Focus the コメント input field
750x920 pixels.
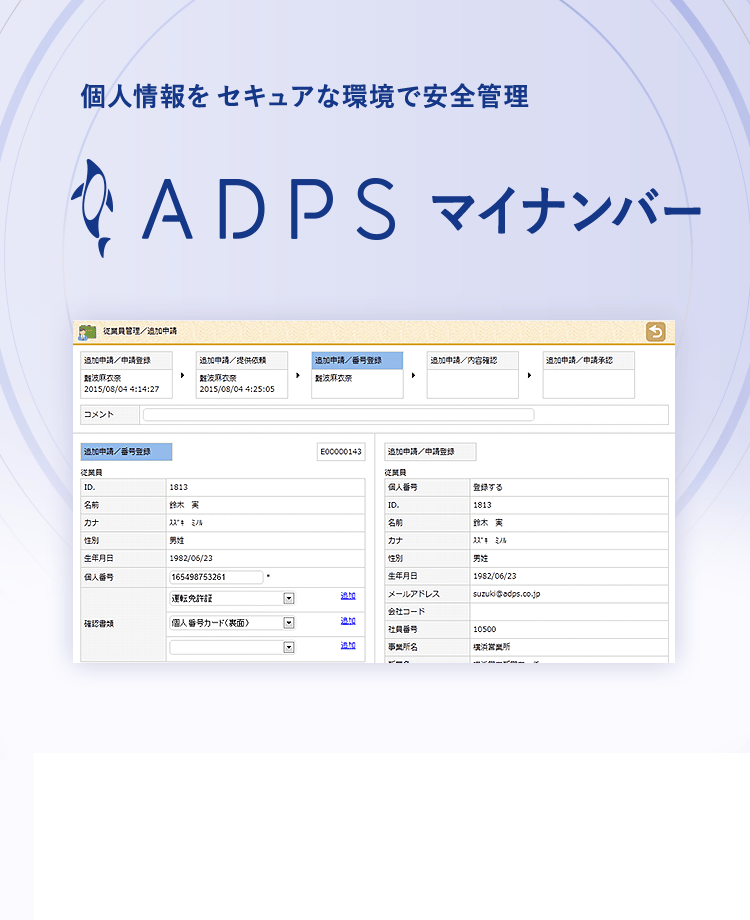pyautogui.click(x=339, y=415)
